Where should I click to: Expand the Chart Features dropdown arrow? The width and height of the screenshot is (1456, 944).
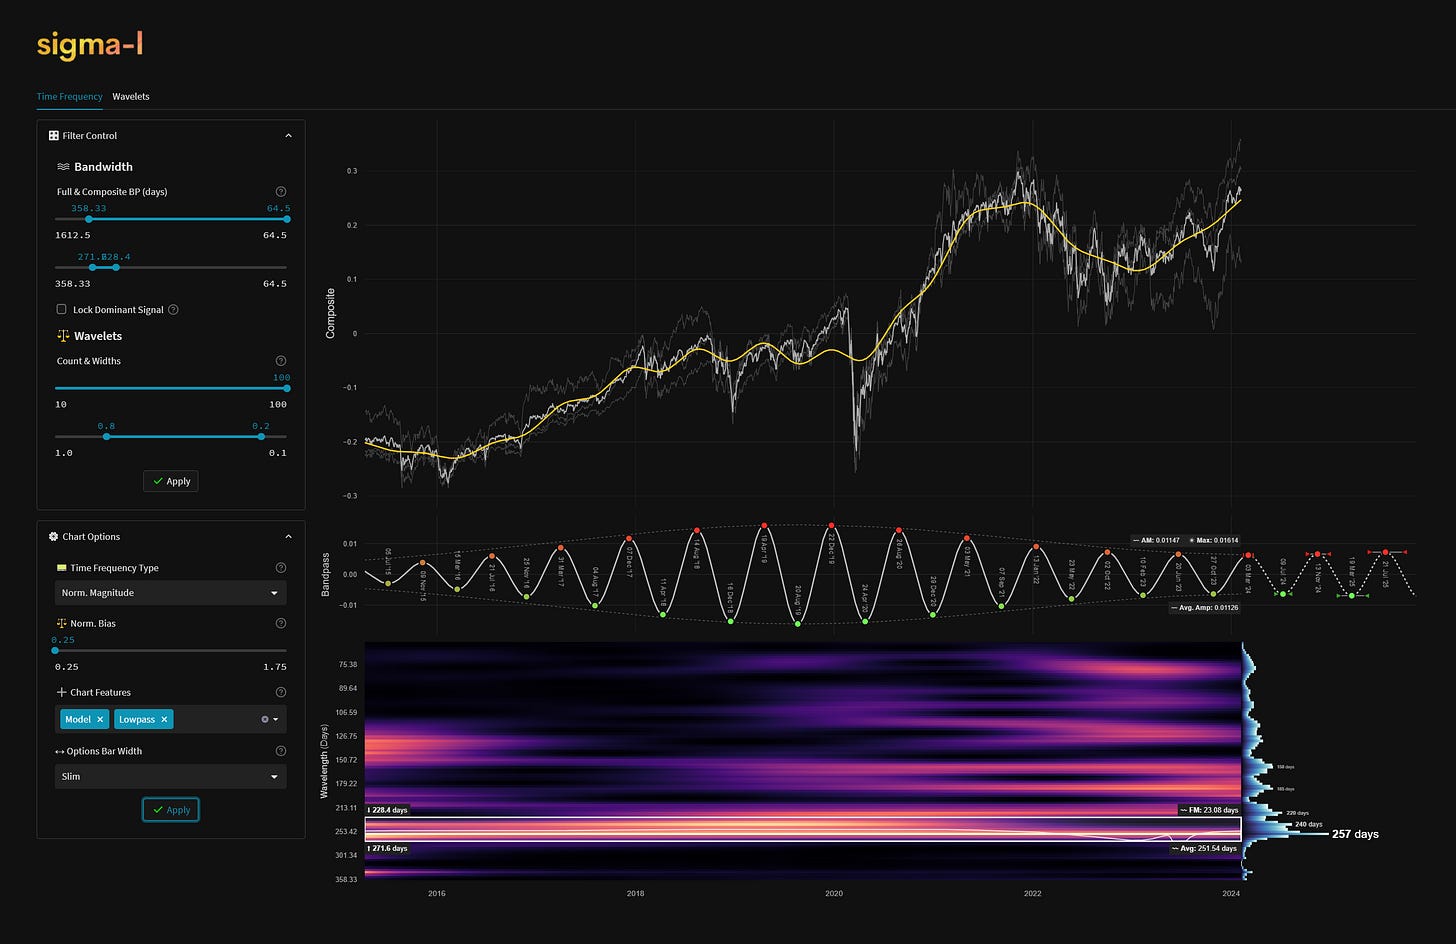(276, 720)
